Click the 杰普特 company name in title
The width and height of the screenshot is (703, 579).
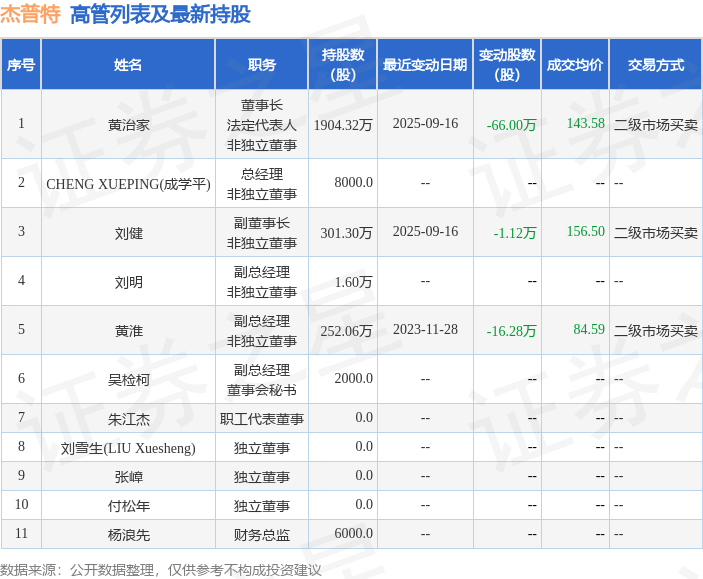[x=30, y=14]
